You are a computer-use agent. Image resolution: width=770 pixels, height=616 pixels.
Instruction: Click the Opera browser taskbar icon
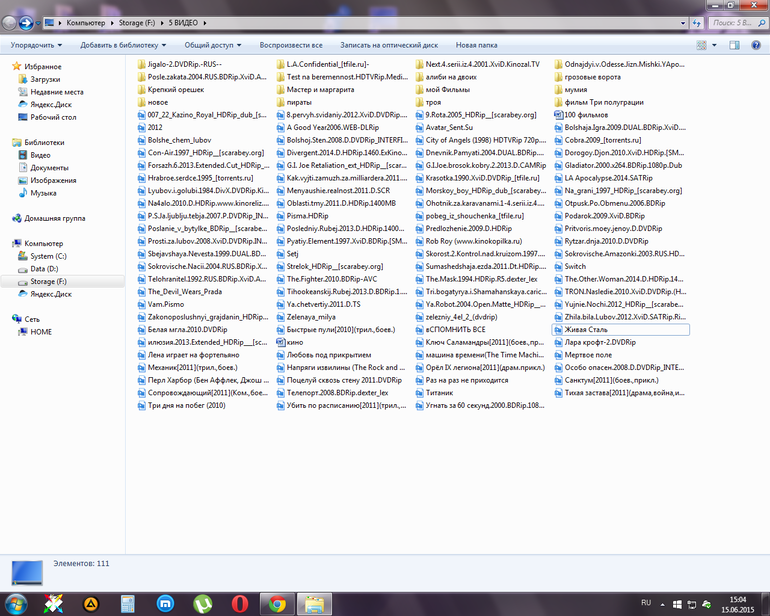[x=240, y=604]
